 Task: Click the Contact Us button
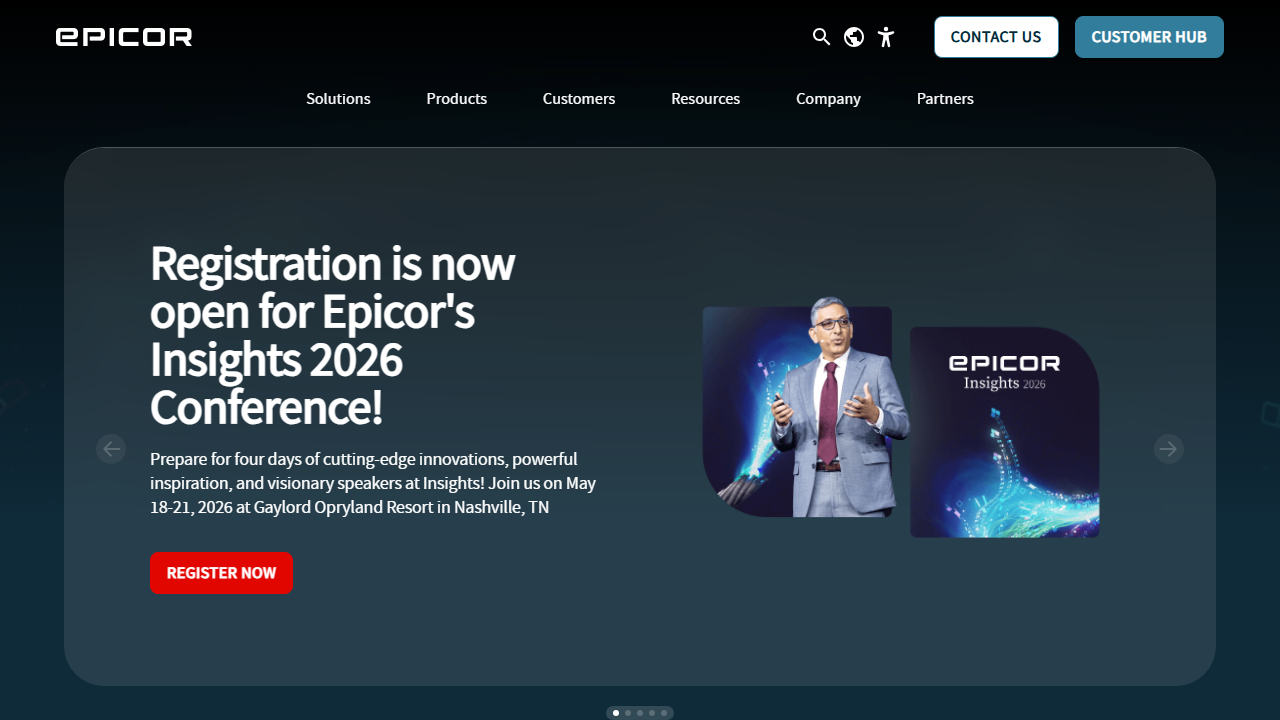tap(996, 37)
